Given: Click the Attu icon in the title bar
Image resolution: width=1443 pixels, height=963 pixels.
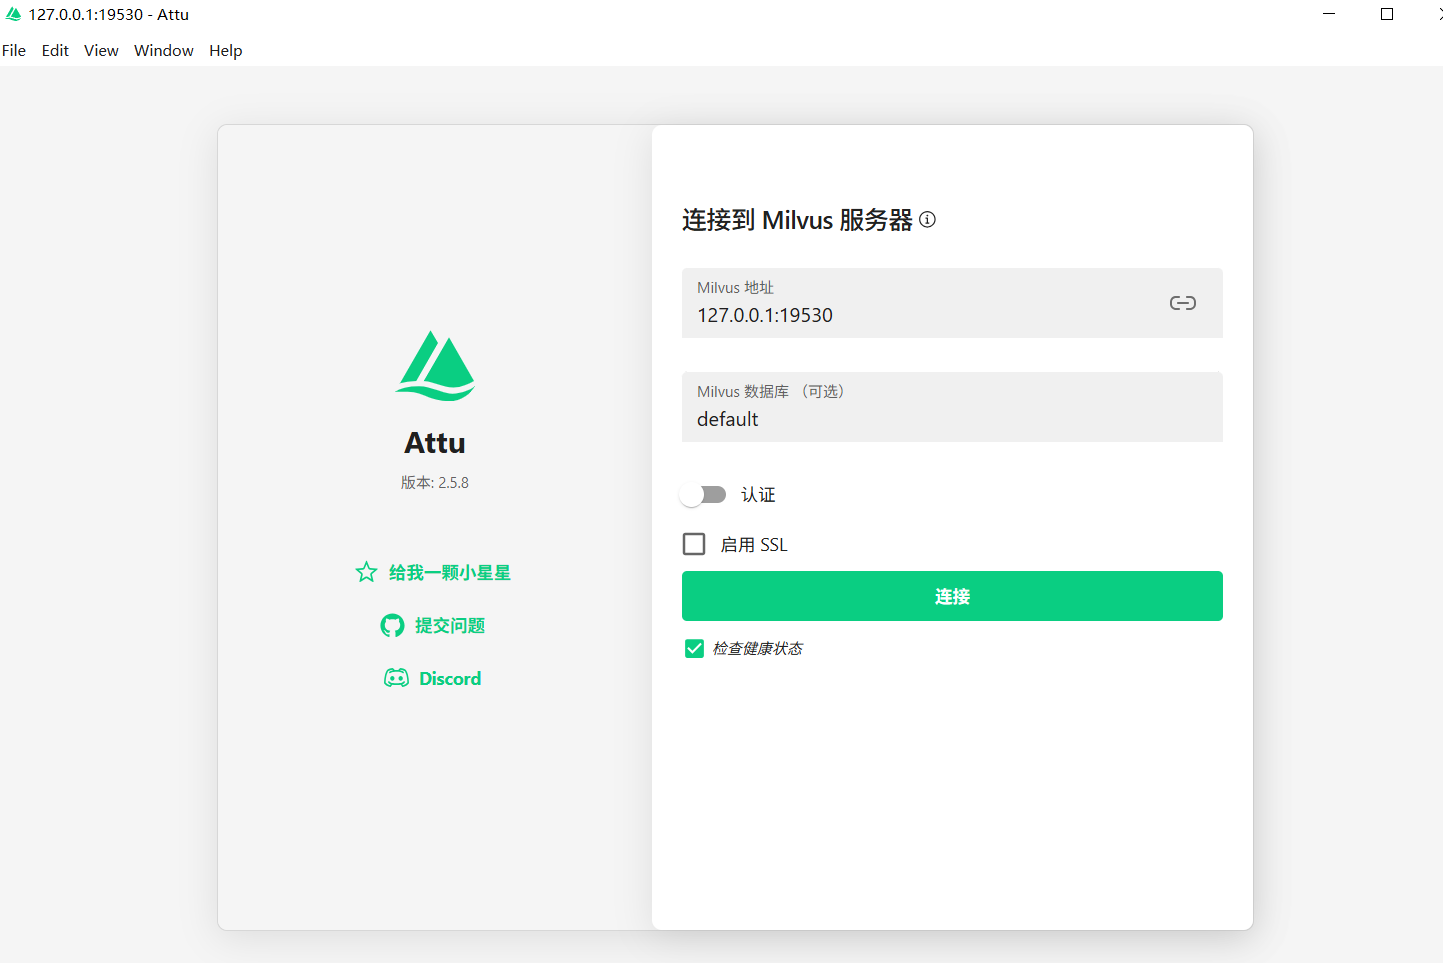Looking at the screenshot, I should 13,13.
